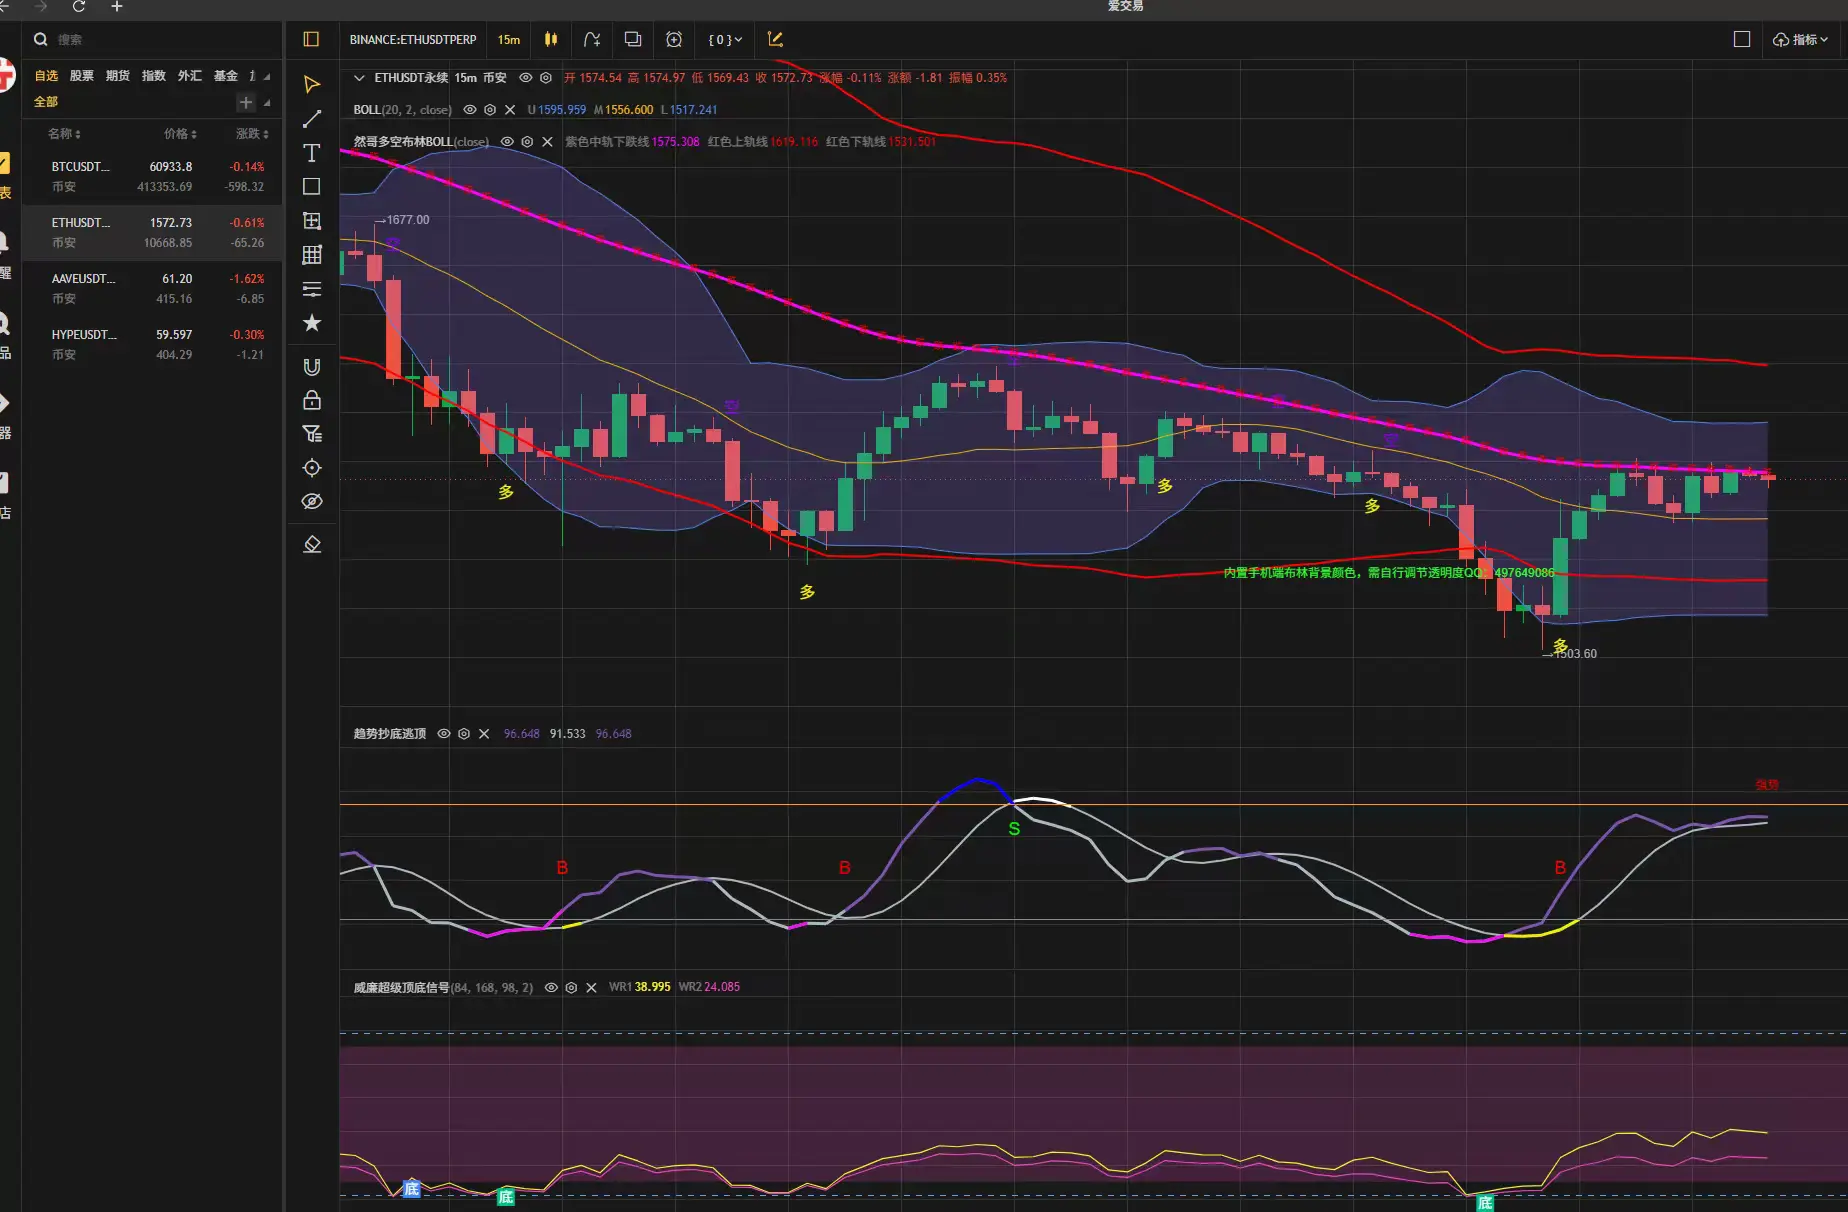1848x1212 pixels.
Task: Sort watchlist by 名称 column
Action: click(64, 134)
